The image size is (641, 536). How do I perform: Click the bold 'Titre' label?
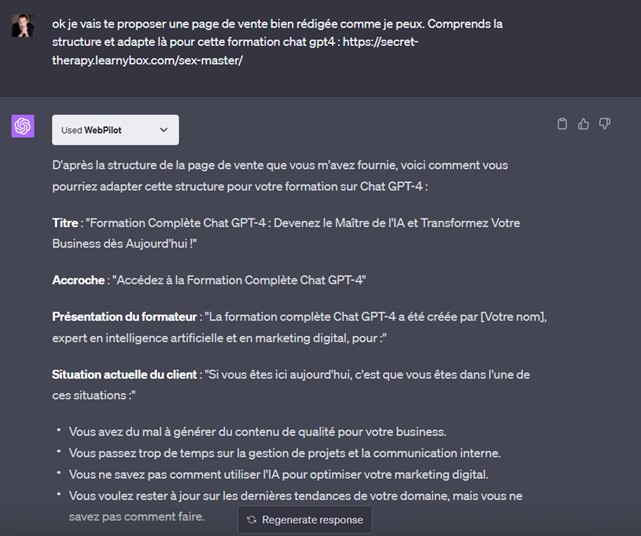[65, 223]
